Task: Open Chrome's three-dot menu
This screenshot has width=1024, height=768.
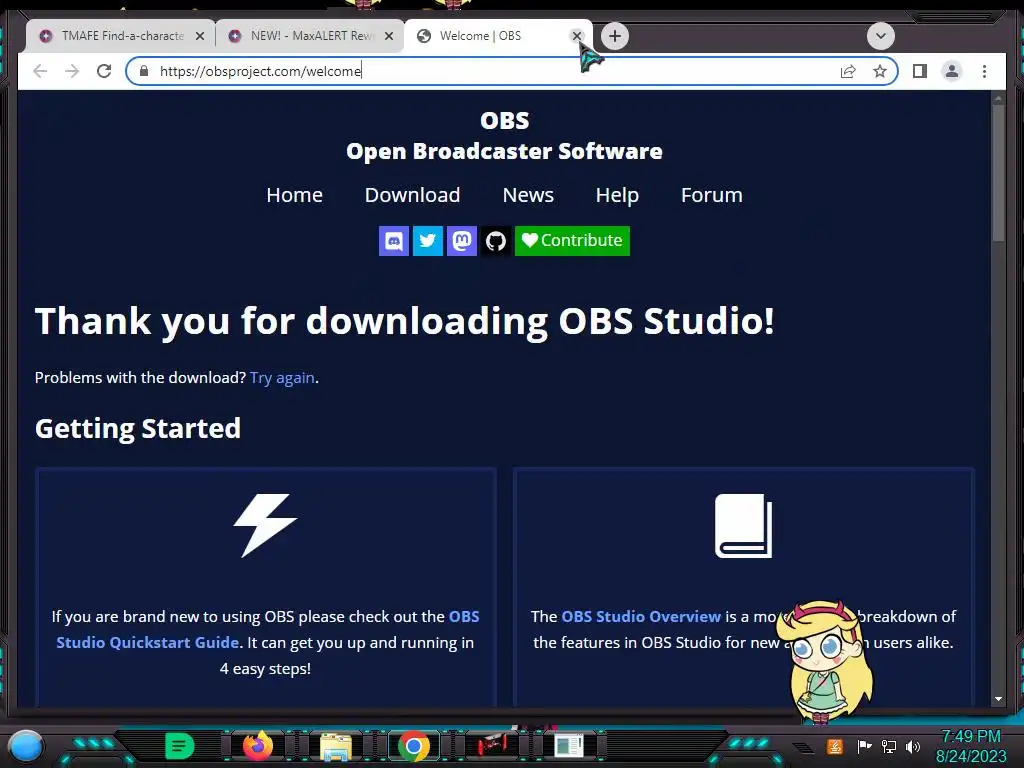Action: (x=984, y=71)
